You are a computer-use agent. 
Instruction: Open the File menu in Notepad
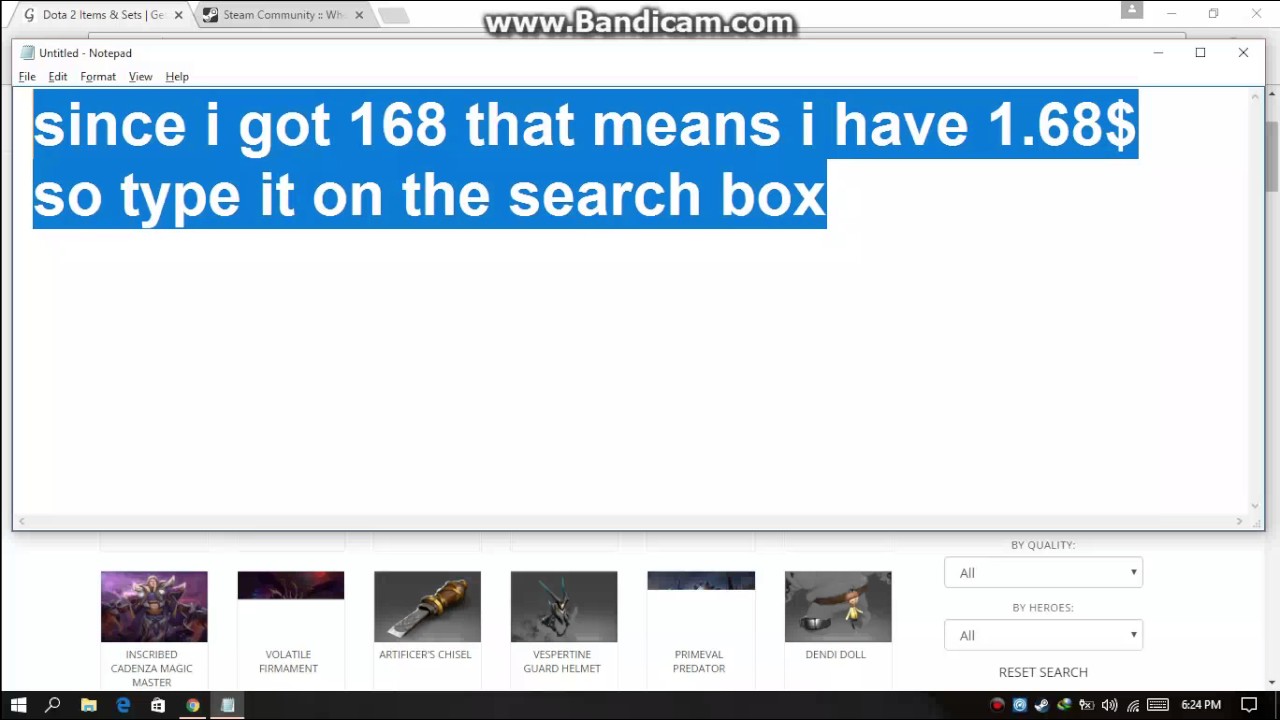[x=27, y=77]
